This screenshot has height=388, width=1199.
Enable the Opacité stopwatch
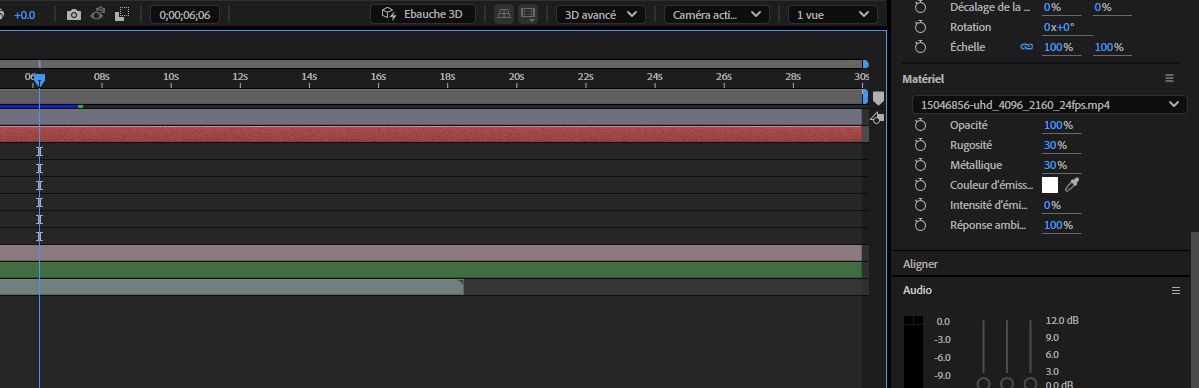click(921, 125)
